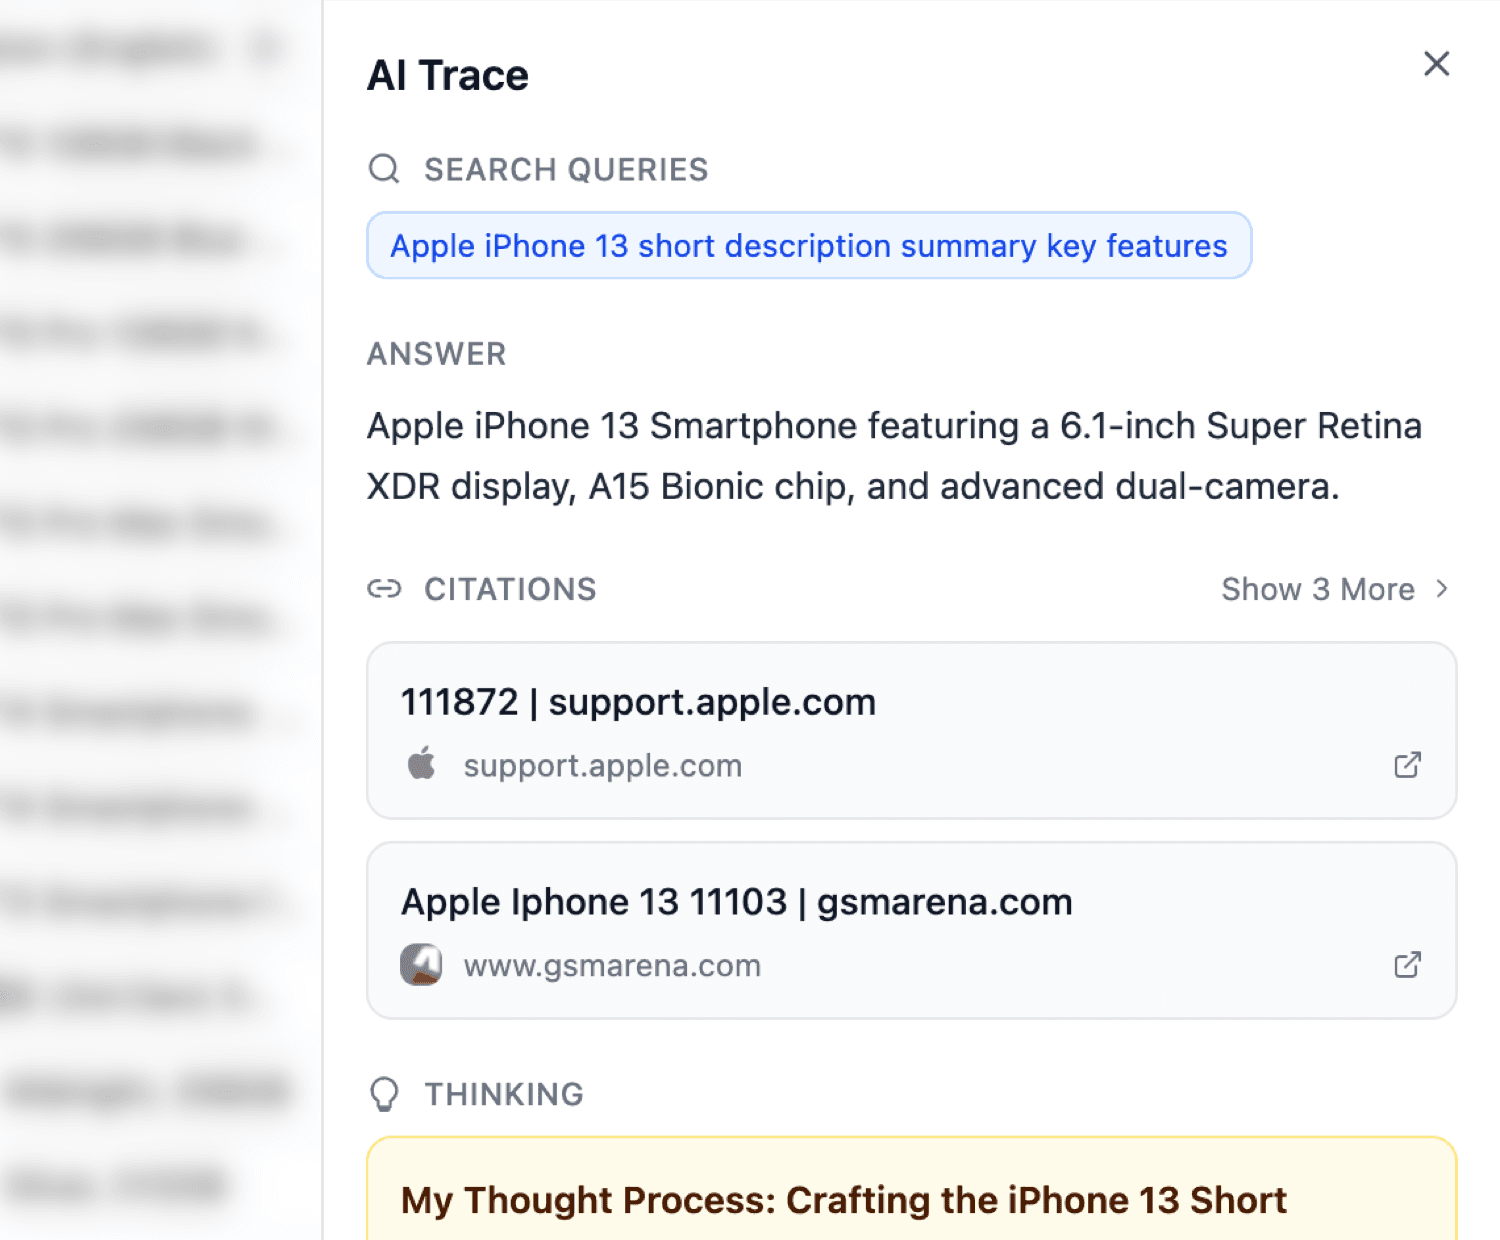1500x1240 pixels.
Task: Open support.apple.com citation via external-link icon
Action: [x=1407, y=765]
